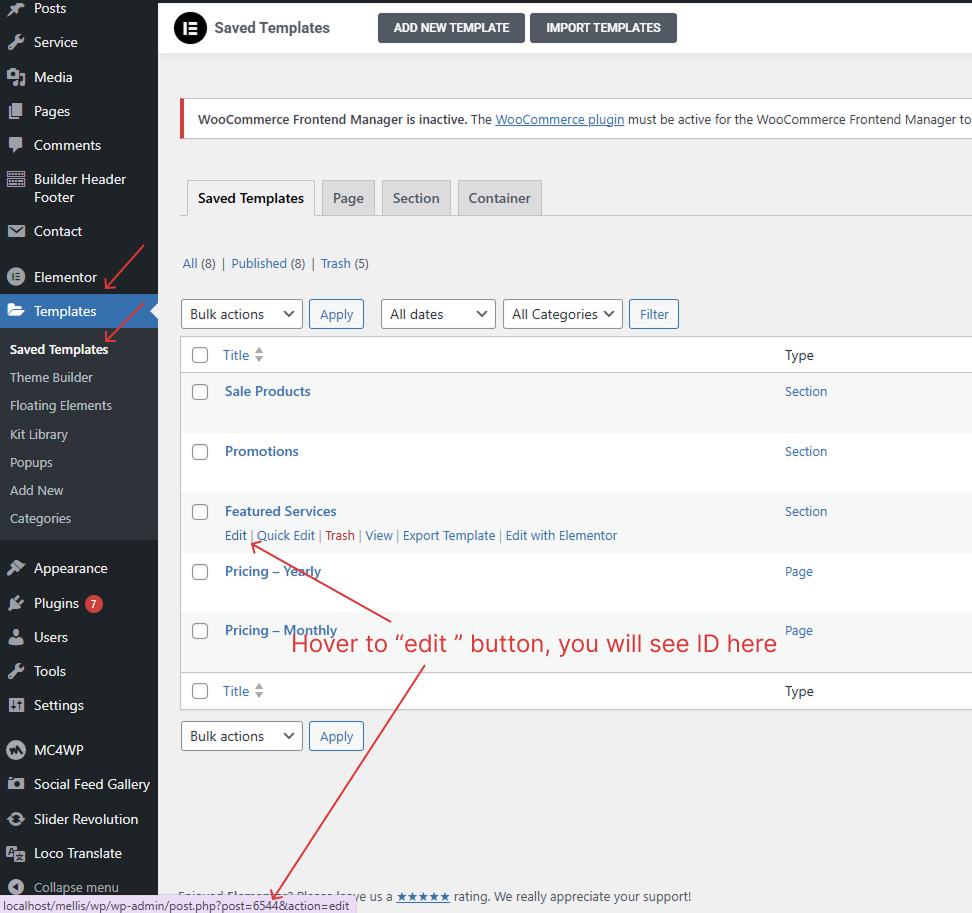Toggle select-all checkbox in table footer
Screen dimensions: 972x913
[200, 691]
